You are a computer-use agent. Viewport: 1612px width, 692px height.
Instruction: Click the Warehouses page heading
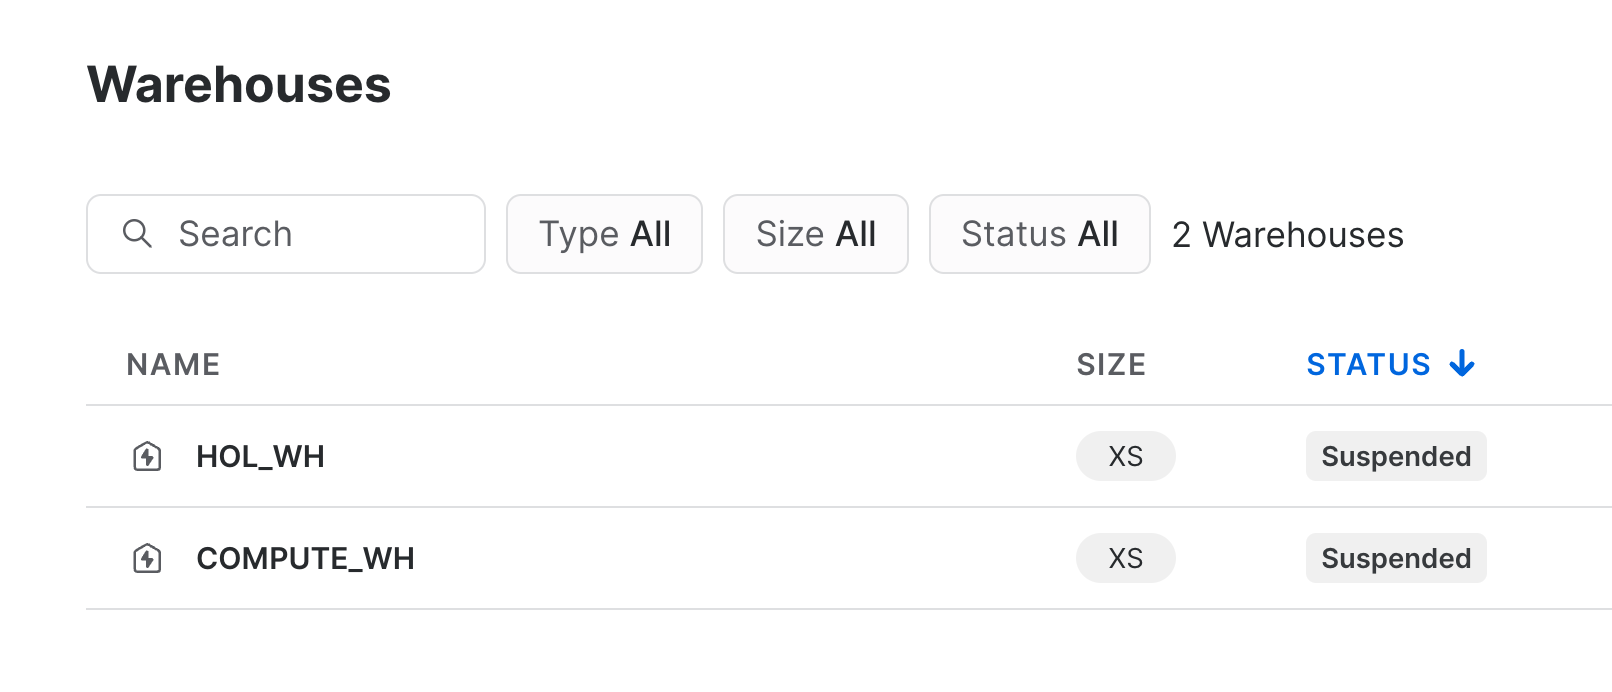click(x=239, y=85)
